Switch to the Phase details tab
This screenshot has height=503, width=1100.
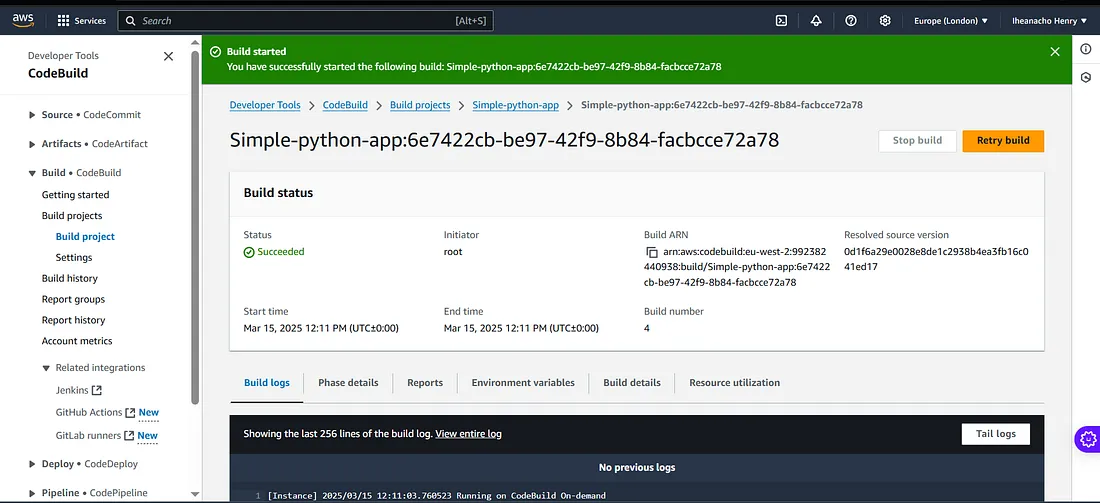click(348, 383)
